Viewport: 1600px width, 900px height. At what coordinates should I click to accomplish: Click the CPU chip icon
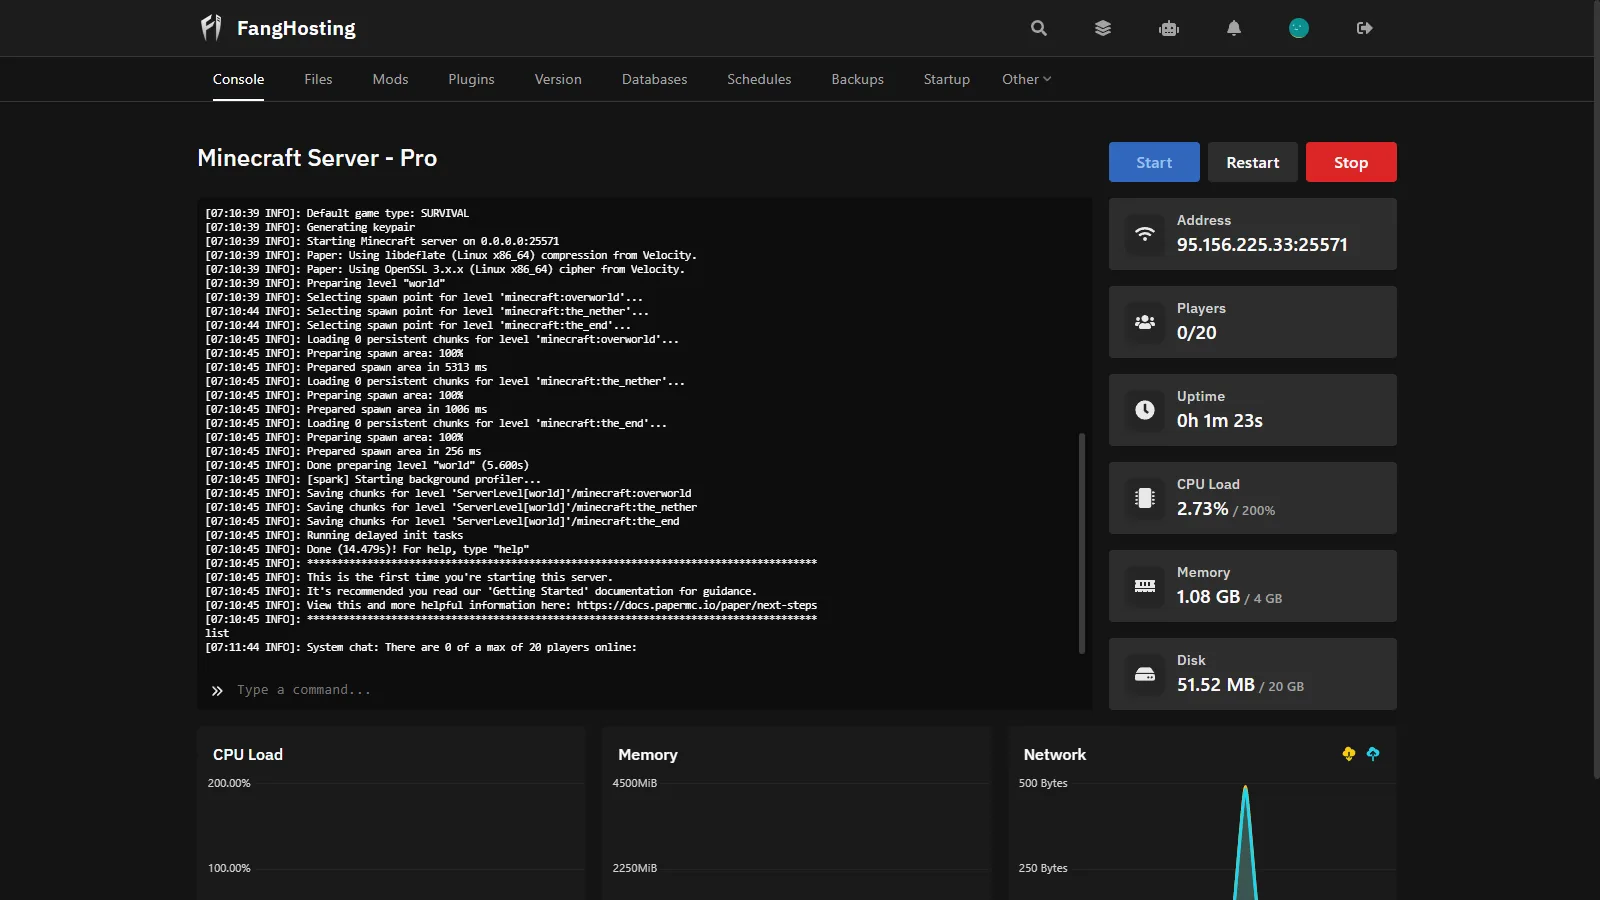pyautogui.click(x=1145, y=498)
